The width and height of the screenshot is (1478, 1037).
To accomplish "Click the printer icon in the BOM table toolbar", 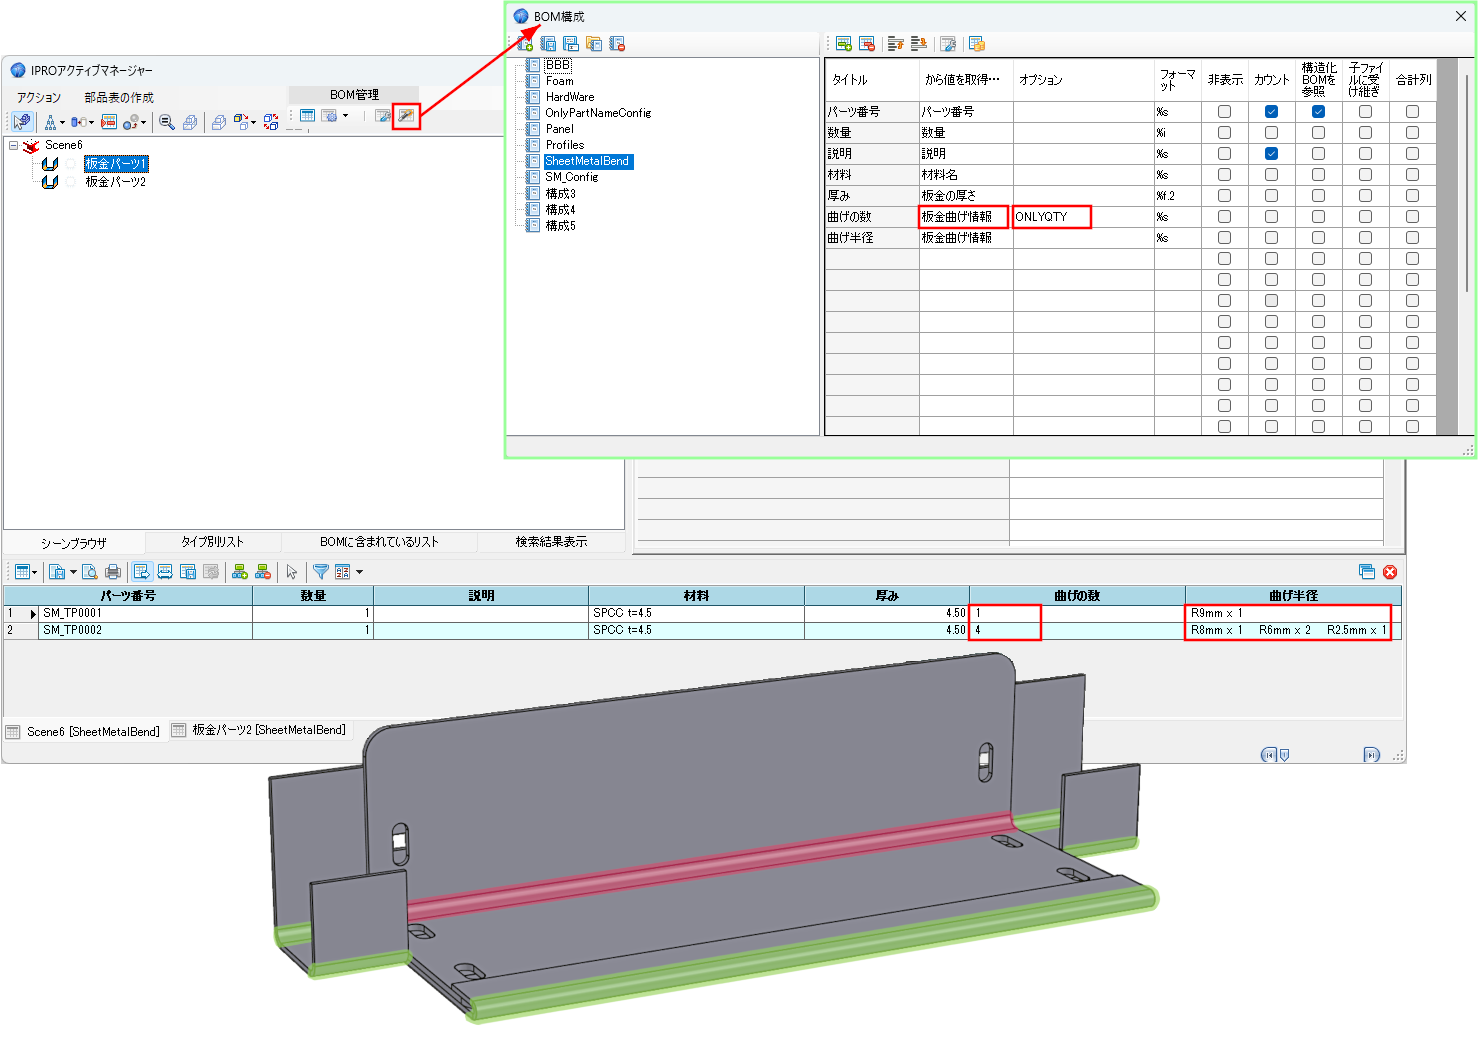I will tap(113, 572).
